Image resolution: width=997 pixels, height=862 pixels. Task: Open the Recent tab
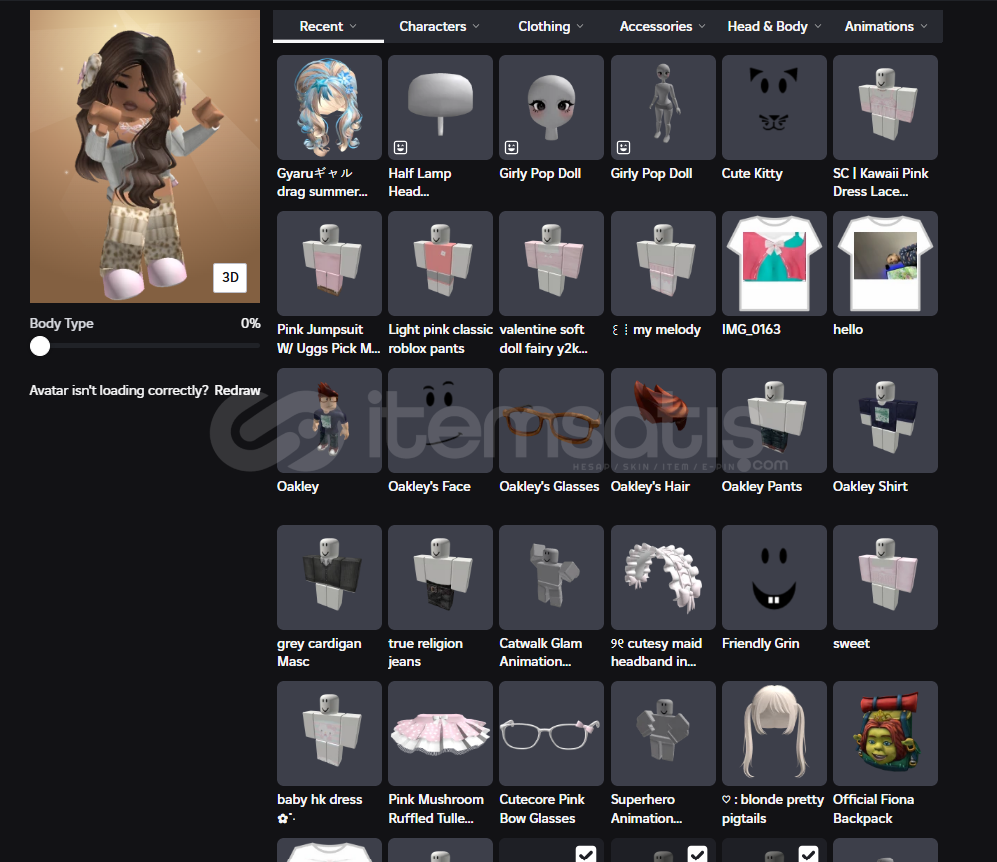click(x=328, y=26)
